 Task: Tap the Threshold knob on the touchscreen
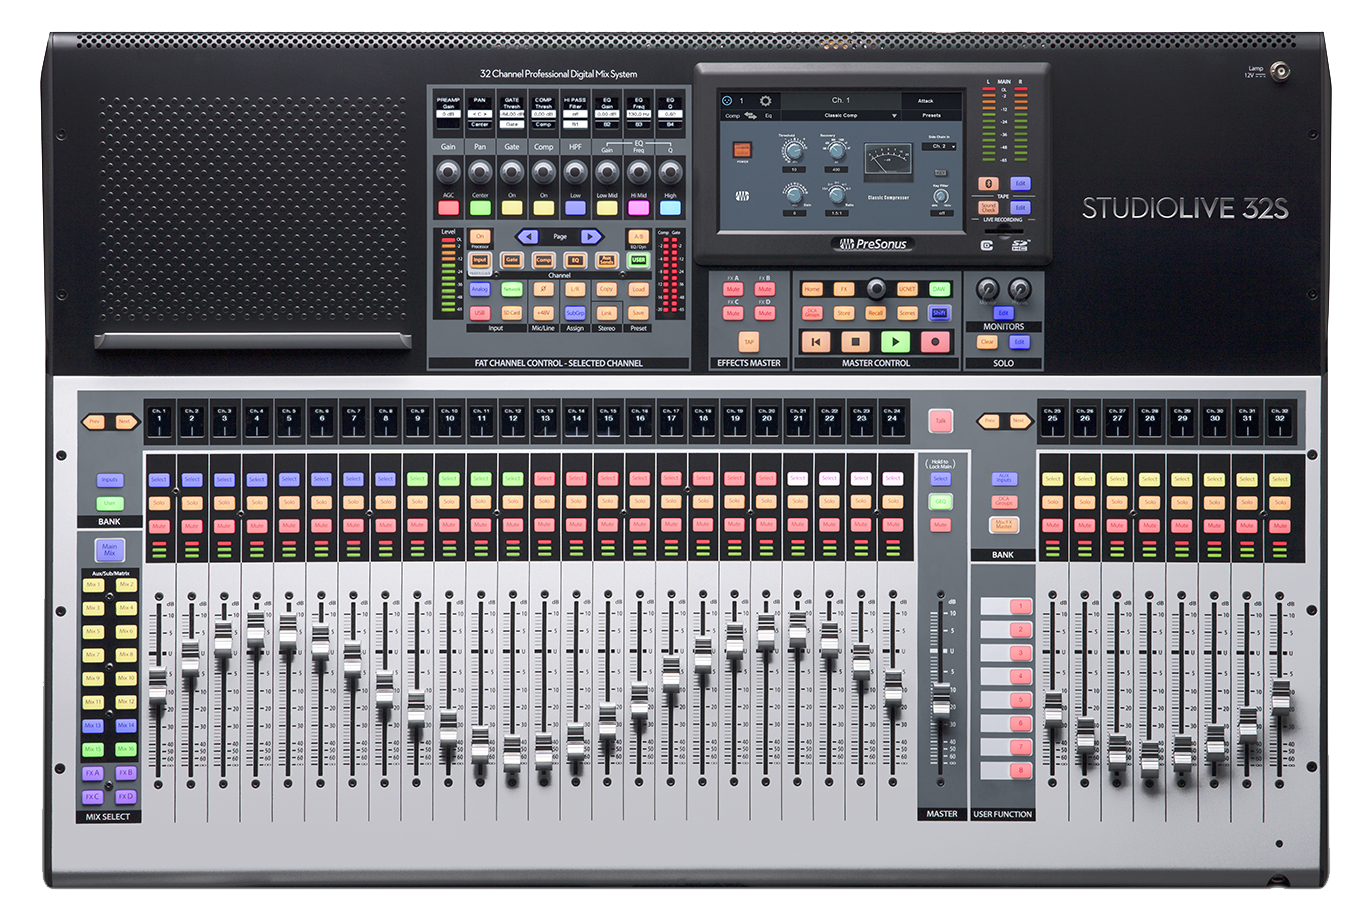coord(793,151)
